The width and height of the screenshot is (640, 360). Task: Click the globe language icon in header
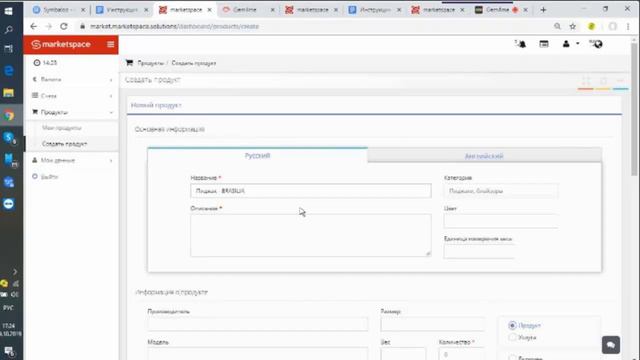[597, 44]
